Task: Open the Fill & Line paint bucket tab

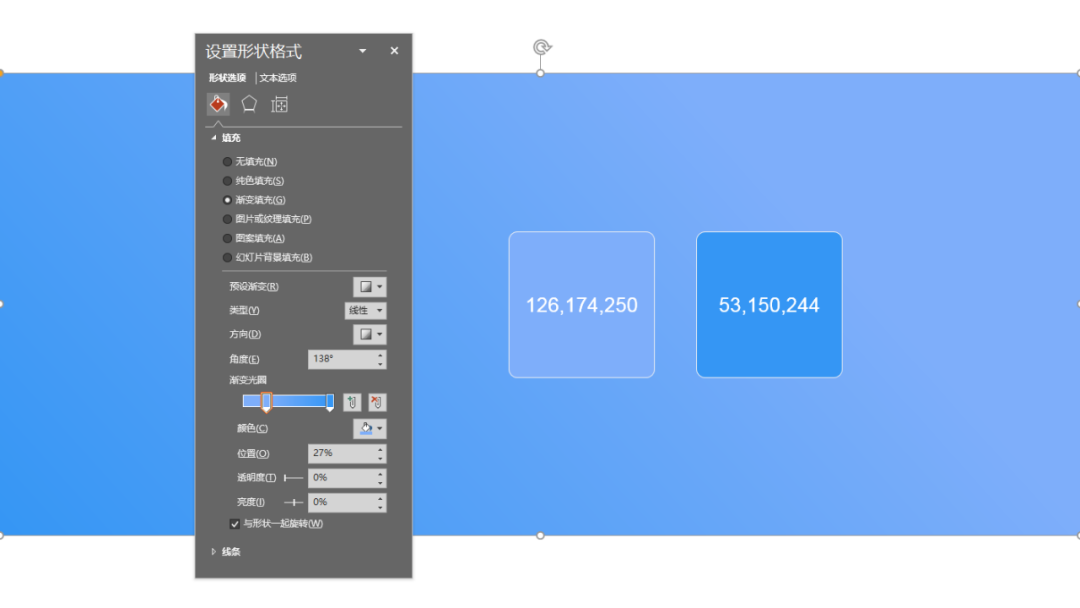Action: (218, 104)
